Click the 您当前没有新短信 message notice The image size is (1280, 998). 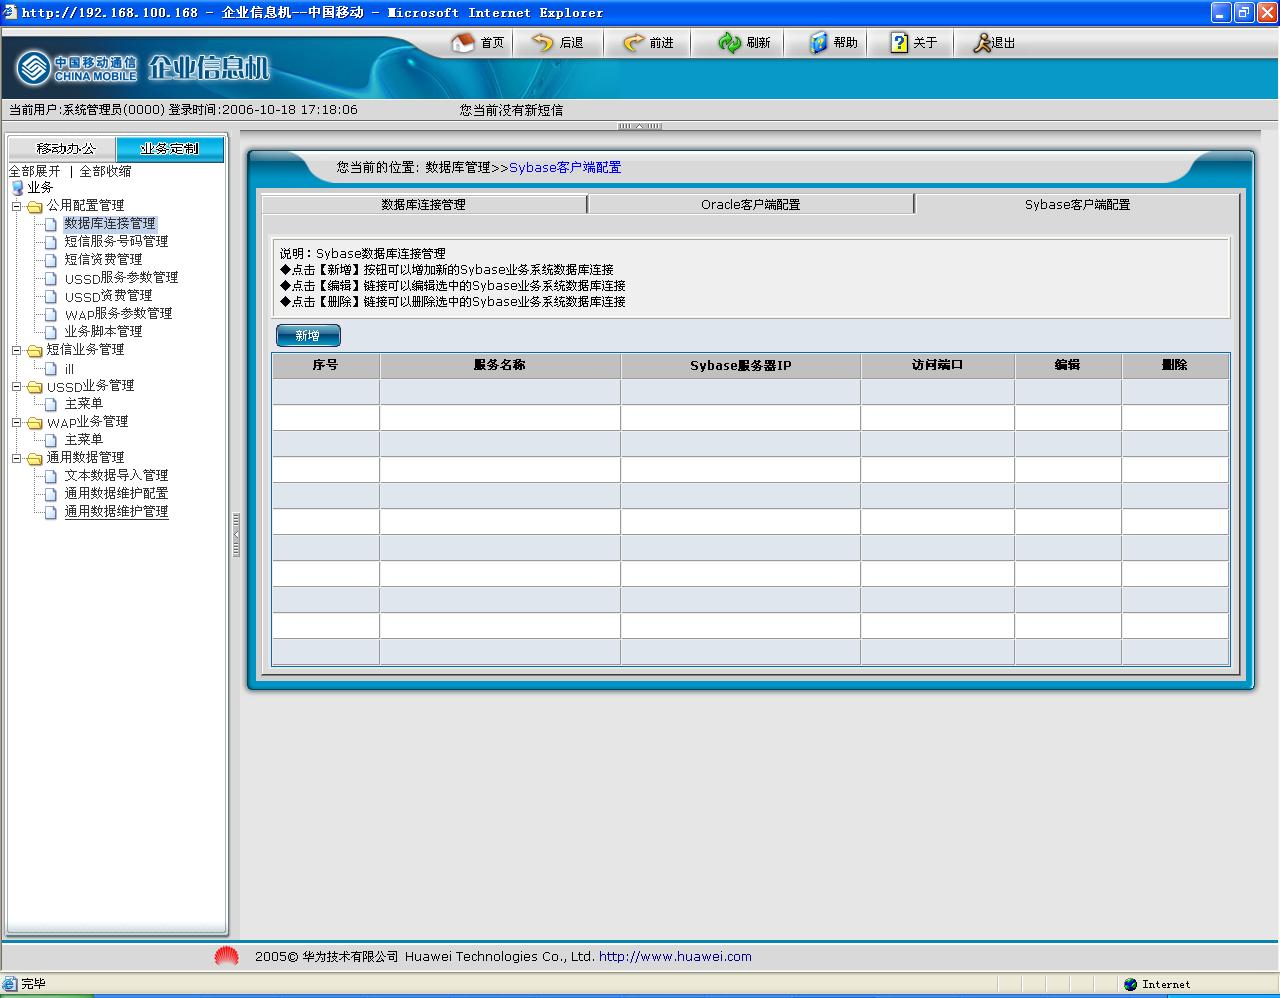click(511, 110)
